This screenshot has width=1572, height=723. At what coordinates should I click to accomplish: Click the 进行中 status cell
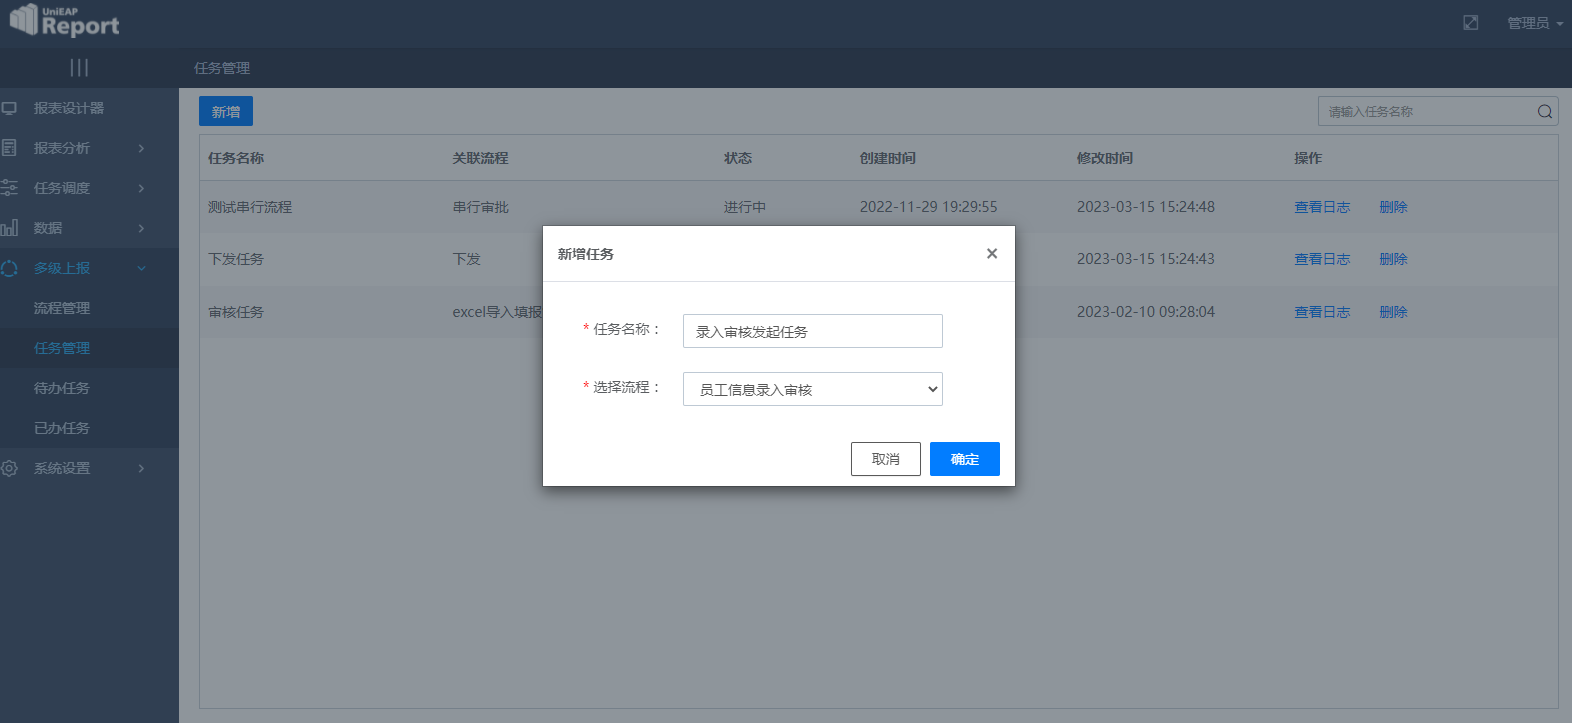(745, 207)
